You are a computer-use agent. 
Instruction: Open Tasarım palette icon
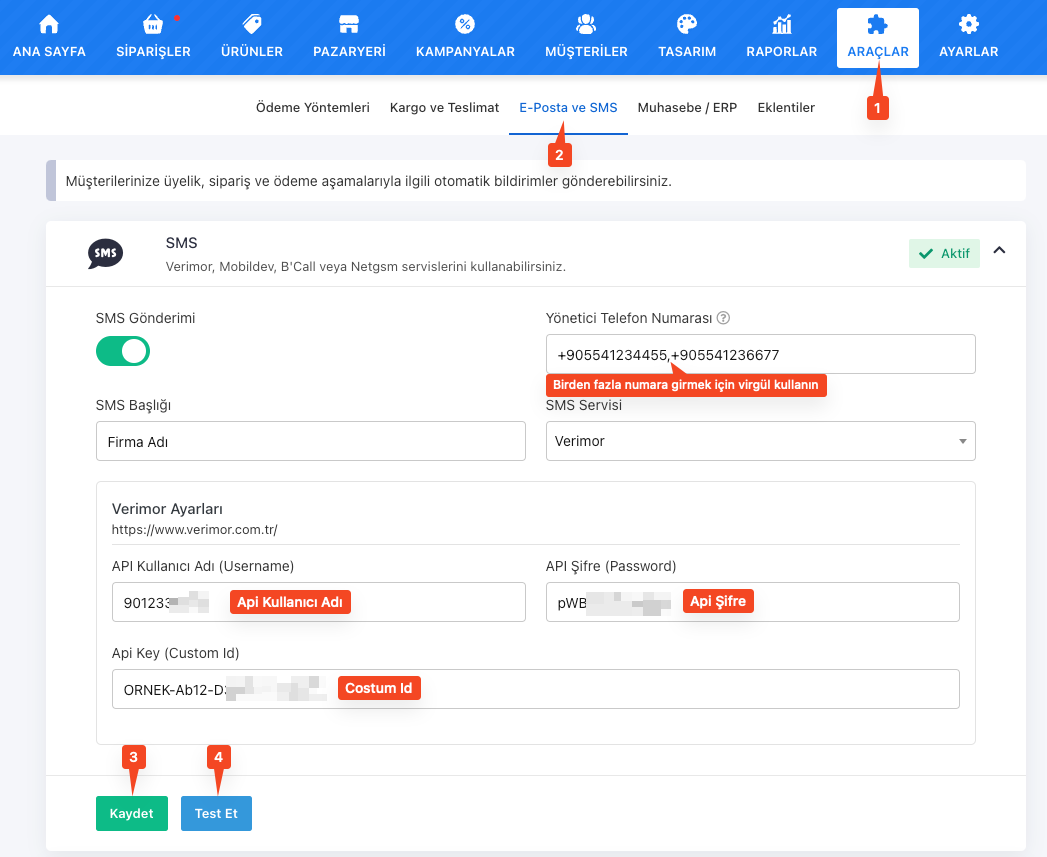[x=686, y=25]
